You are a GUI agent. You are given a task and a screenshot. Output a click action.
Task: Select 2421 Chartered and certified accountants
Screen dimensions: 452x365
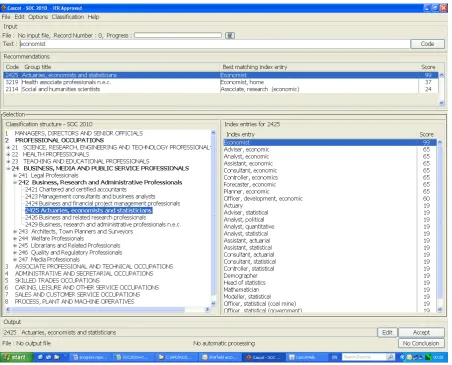point(76,189)
